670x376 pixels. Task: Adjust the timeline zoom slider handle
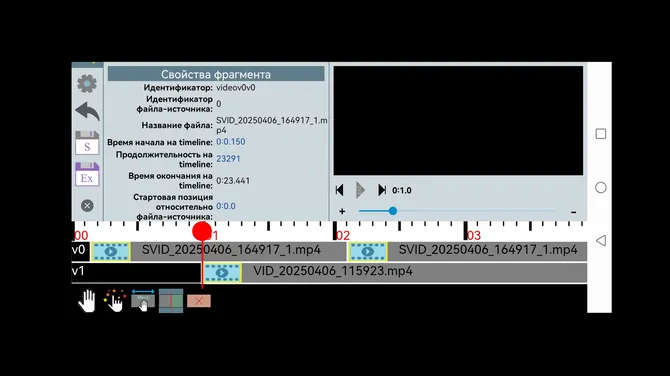coord(393,211)
